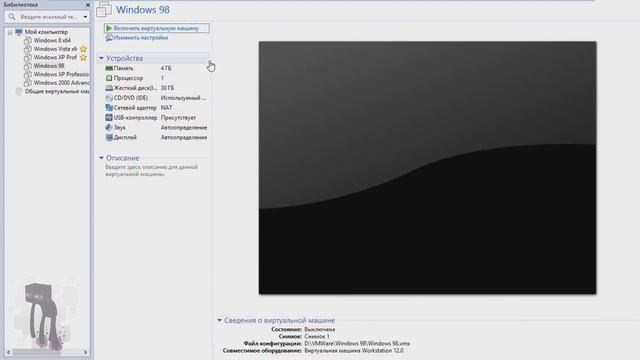Click the edit settings wrench icon

pyautogui.click(x=109, y=38)
